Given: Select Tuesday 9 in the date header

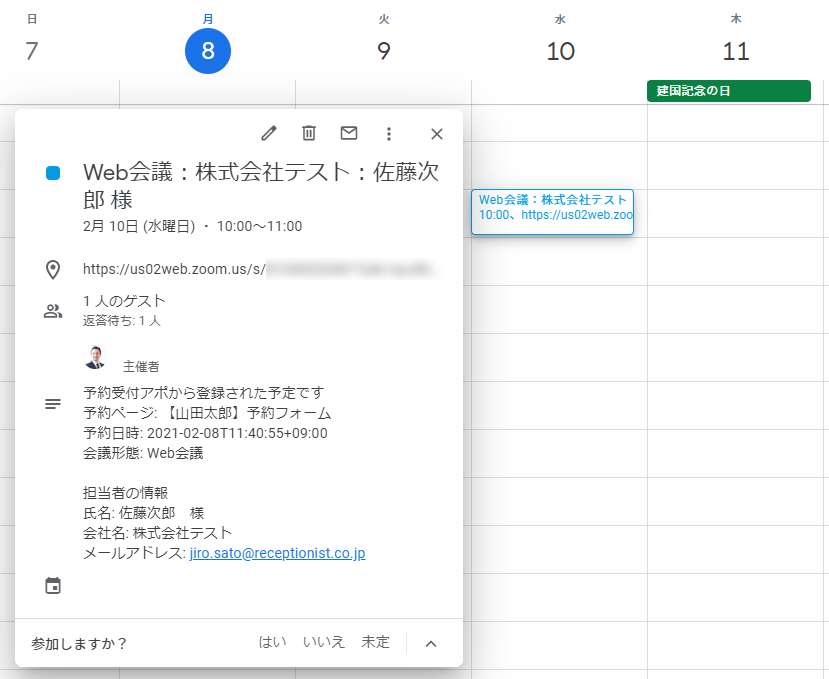Looking at the screenshot, I should (384, 51).
